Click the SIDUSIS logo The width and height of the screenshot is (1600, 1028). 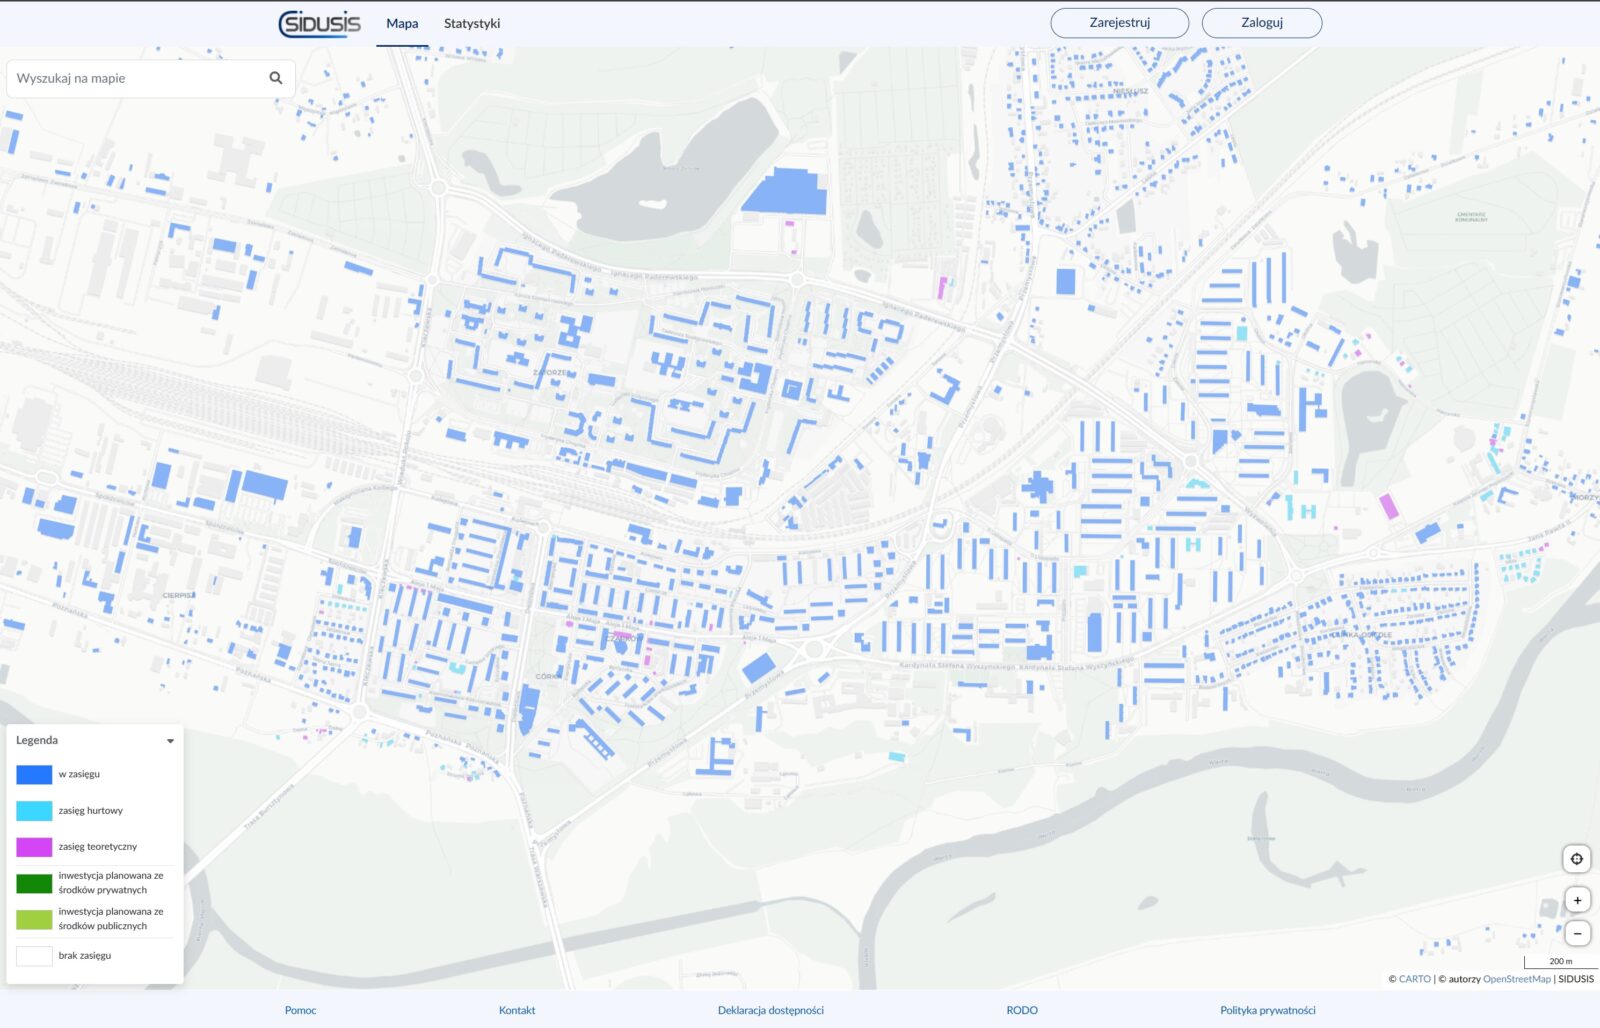point(319,23)
